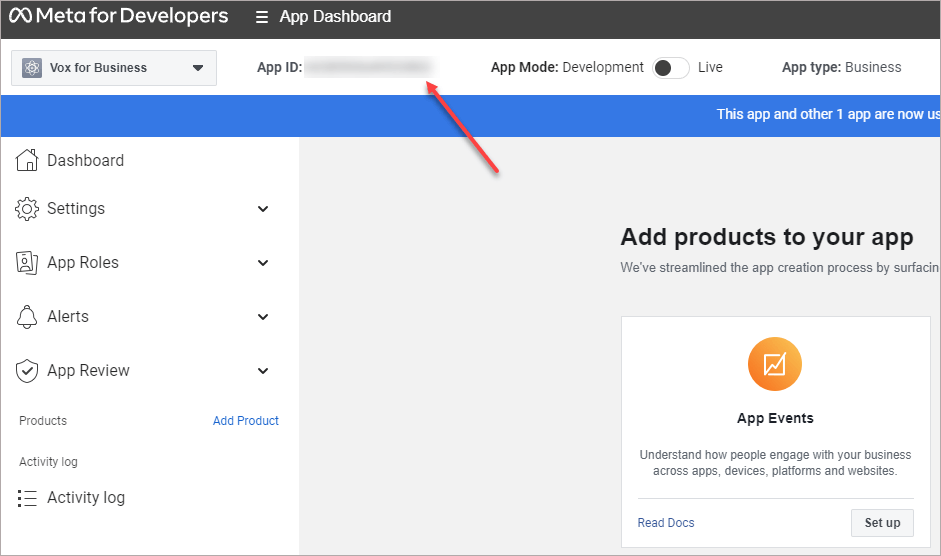Expand the App Roles chevron
This screenshot has width=941, height=556.
coord(263,263)
